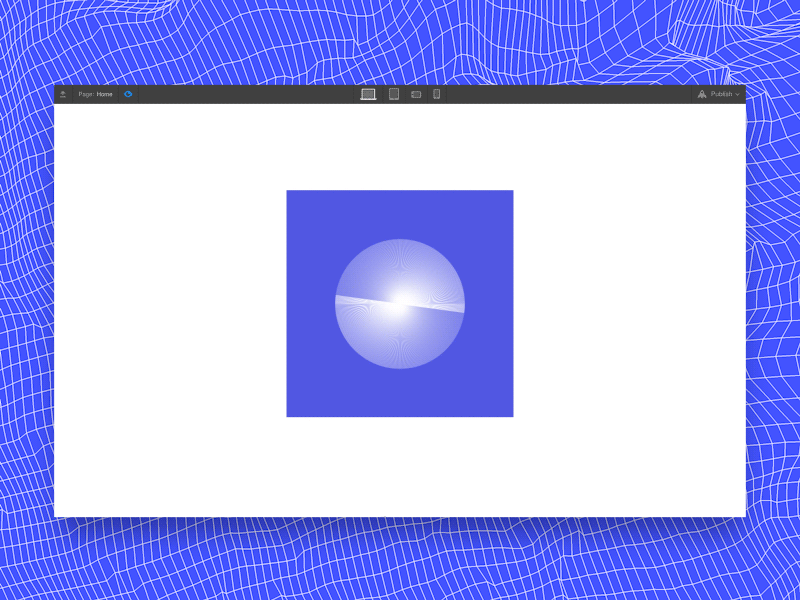Click empty dark top bar area left of breakpoints

(x=247, y=94)
